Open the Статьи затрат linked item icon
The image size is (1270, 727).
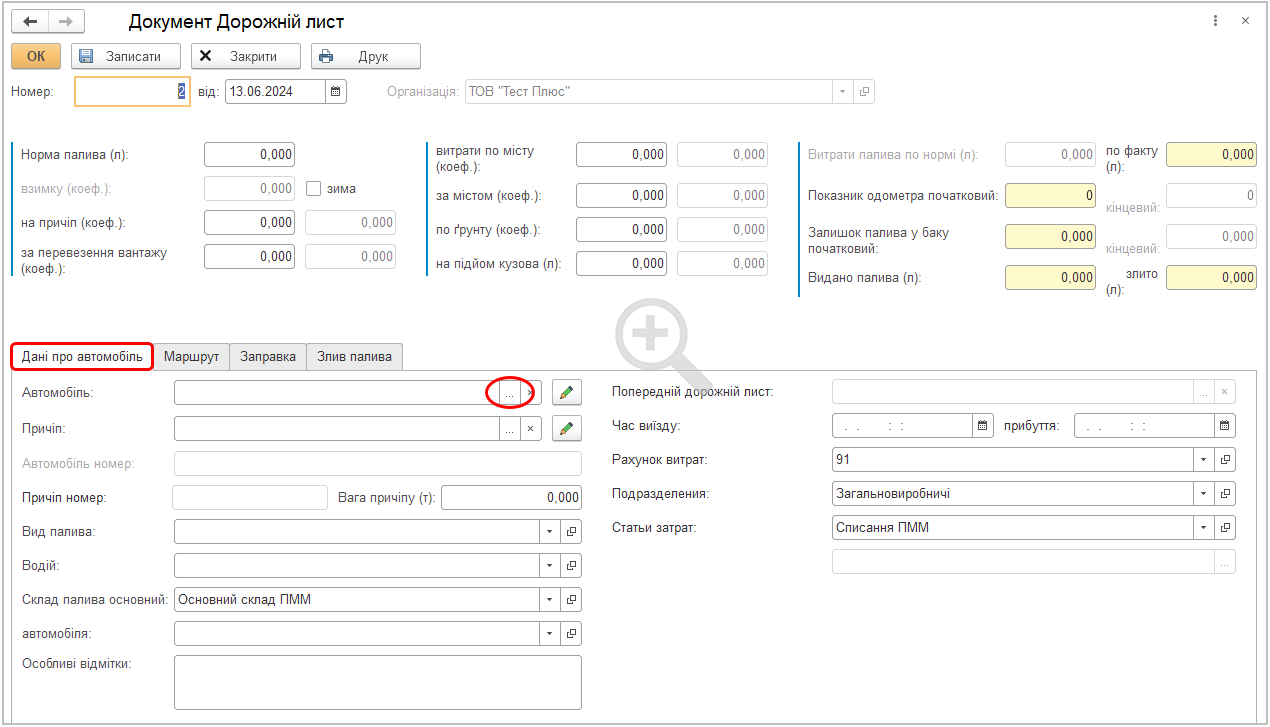pyautogui.click(x=1225, y=527)
